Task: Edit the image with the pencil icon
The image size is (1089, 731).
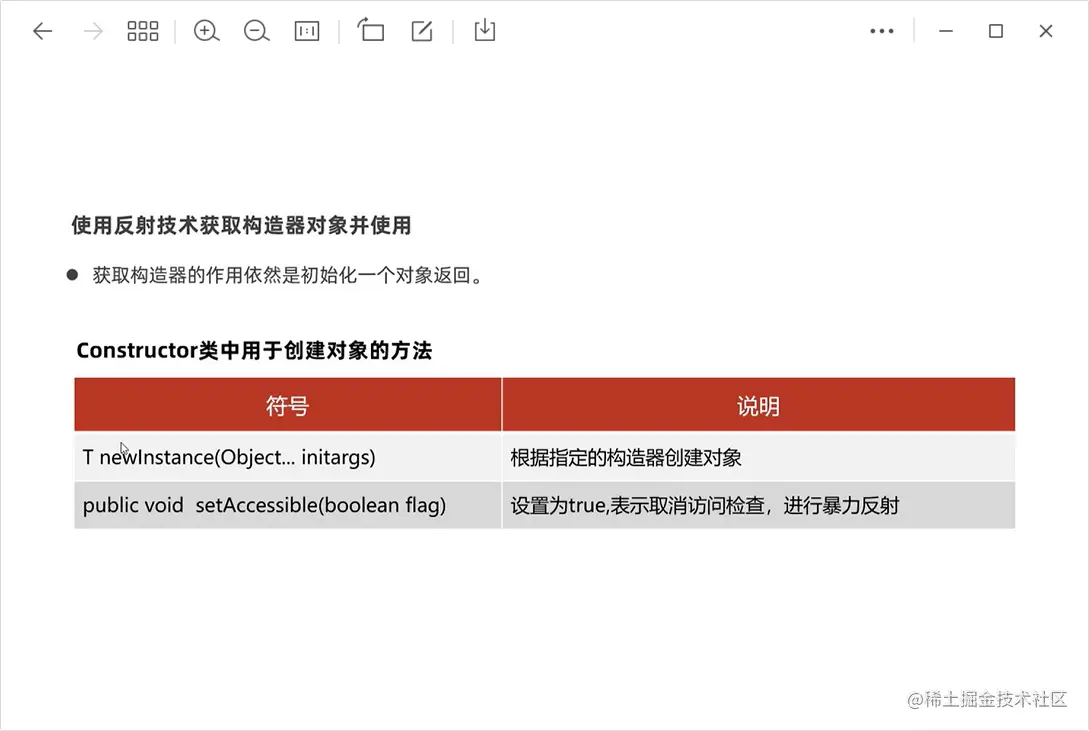Action: coord(422,31)
